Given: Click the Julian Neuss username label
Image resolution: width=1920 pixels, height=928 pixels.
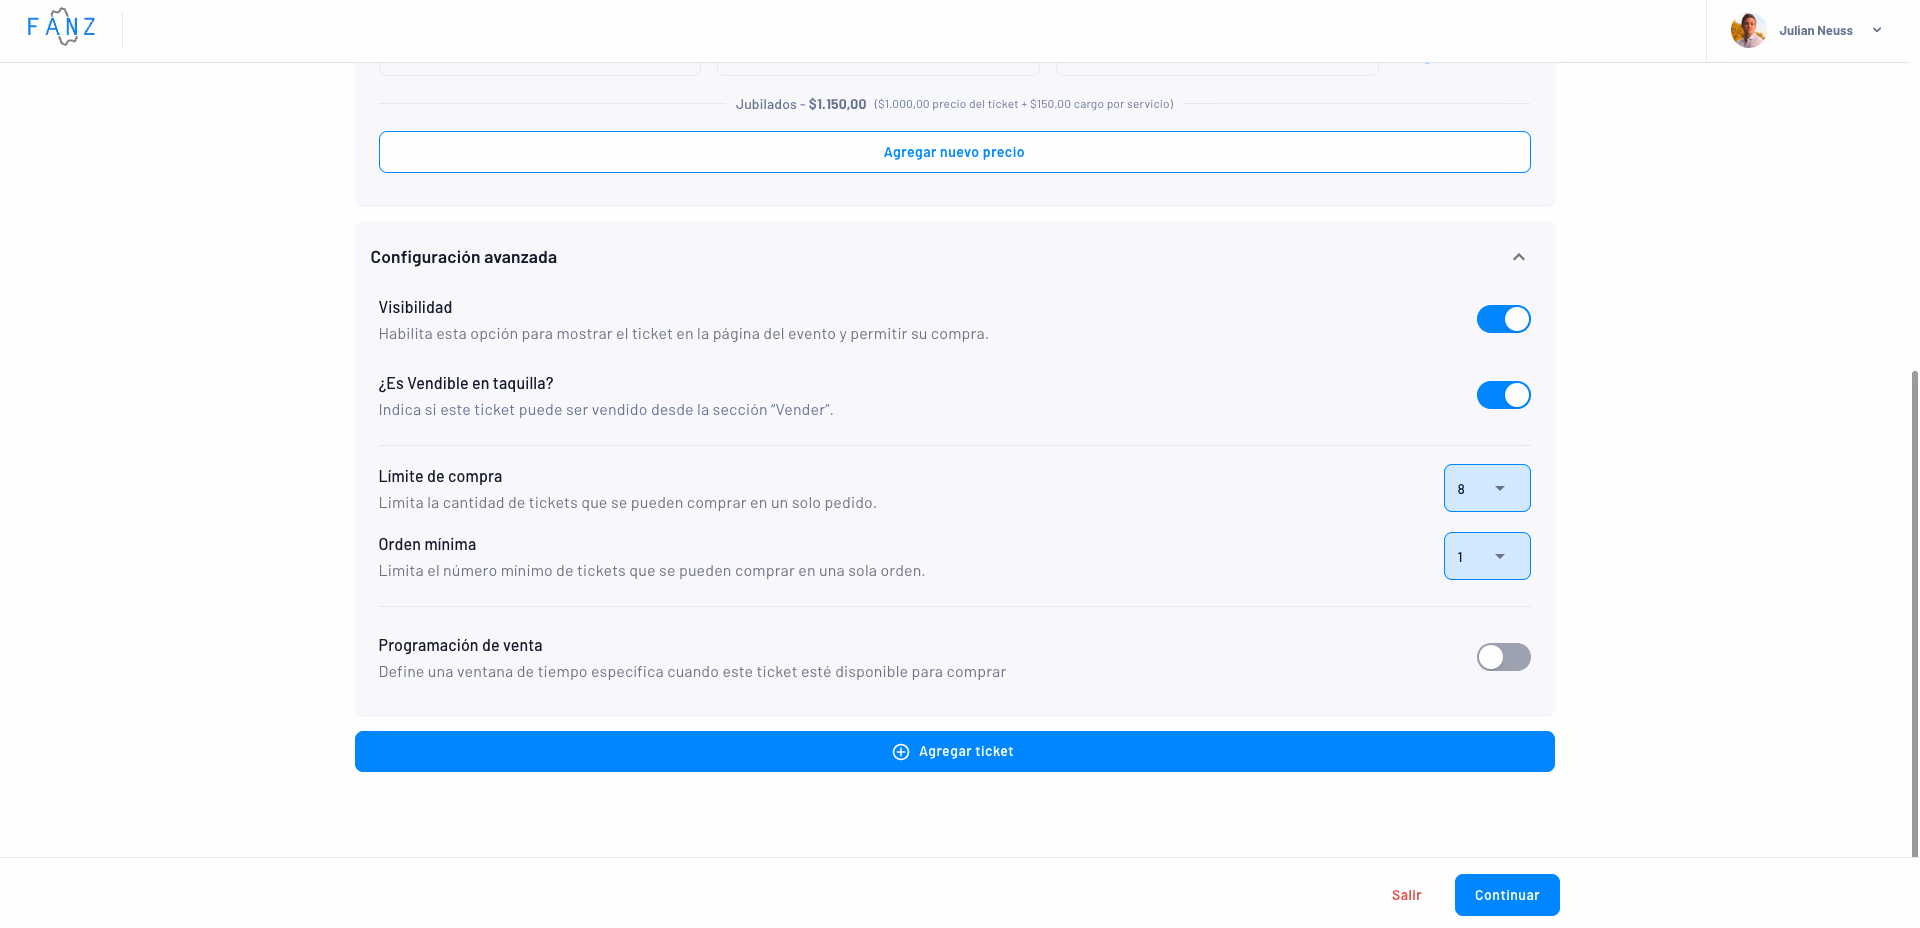Looking at the screenshot, I should 1815,31.
